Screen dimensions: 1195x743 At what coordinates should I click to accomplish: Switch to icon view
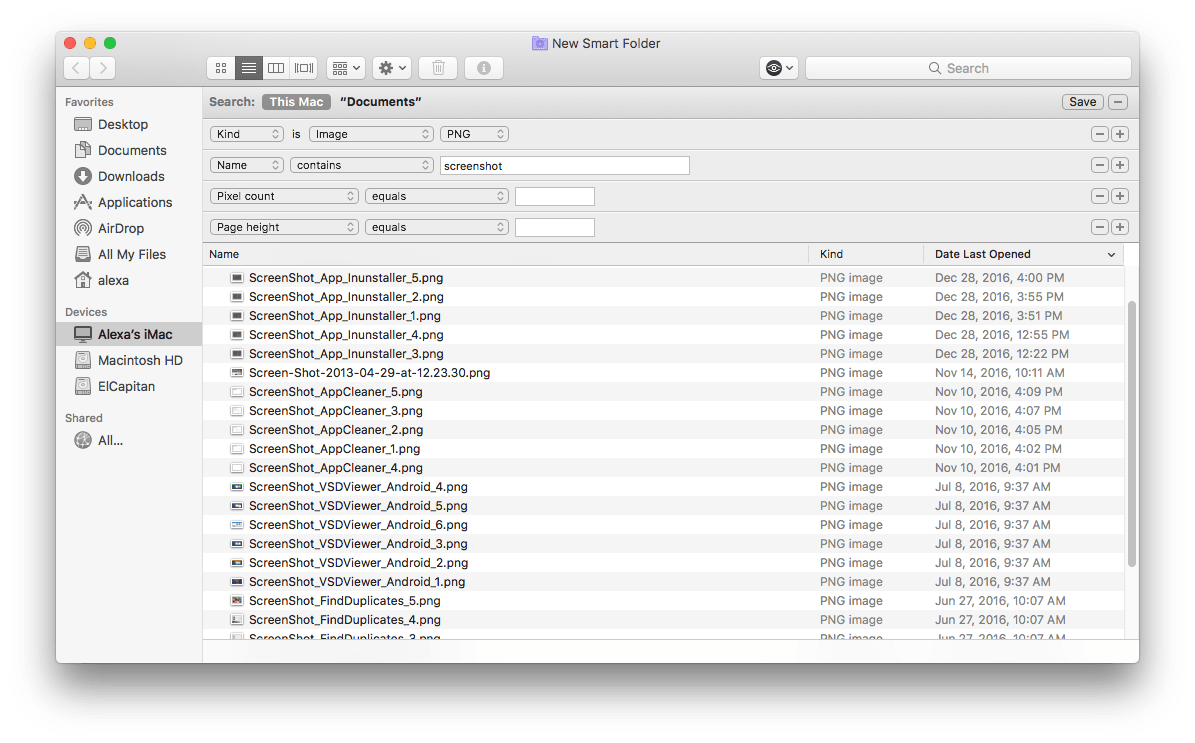[x=220, y=67]
